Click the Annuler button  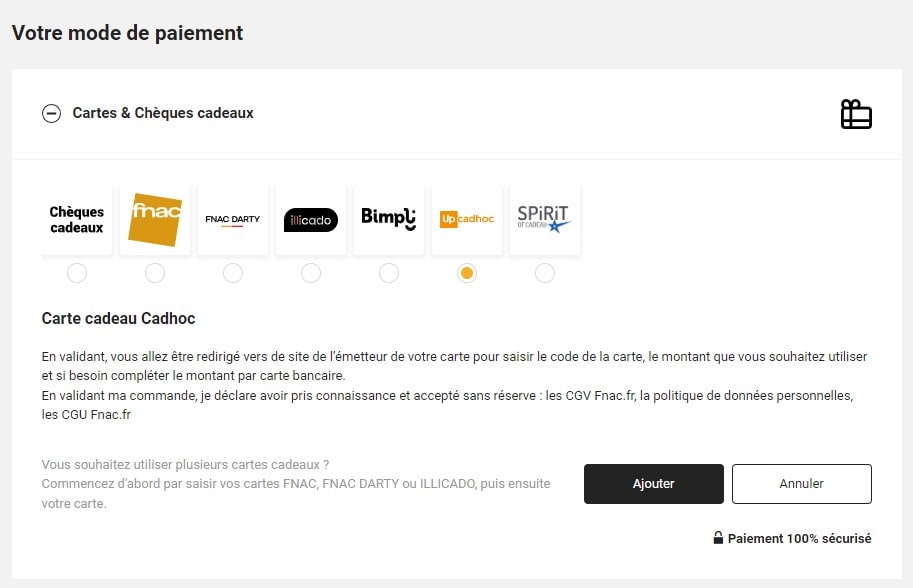801,484
